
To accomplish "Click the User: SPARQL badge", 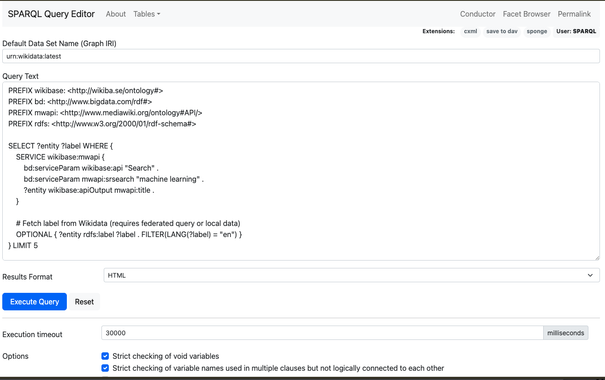I will click(576, 31).
